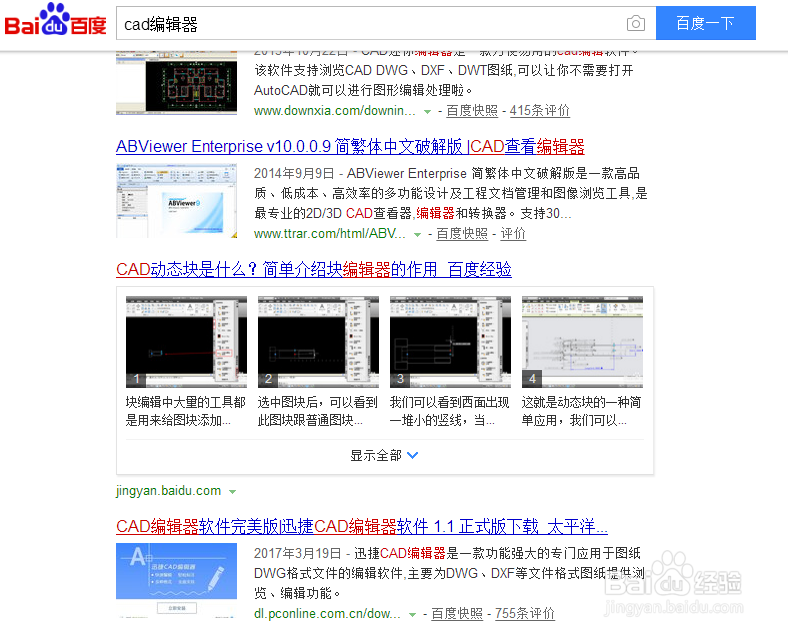Open step 4 thumbnail of Jingyan result
788x635 pixels.
coord(582,342)
